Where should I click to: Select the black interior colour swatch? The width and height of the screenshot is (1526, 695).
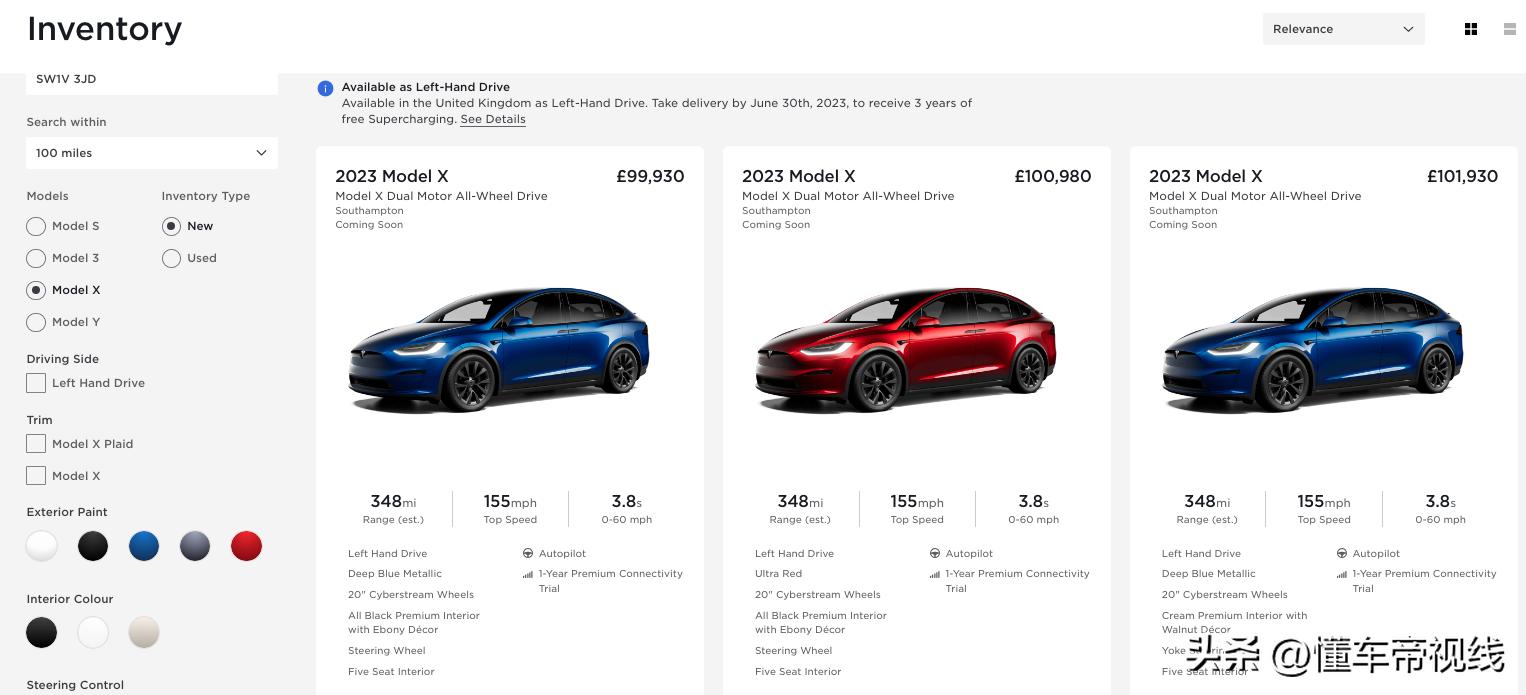click(x=42, y=632)
